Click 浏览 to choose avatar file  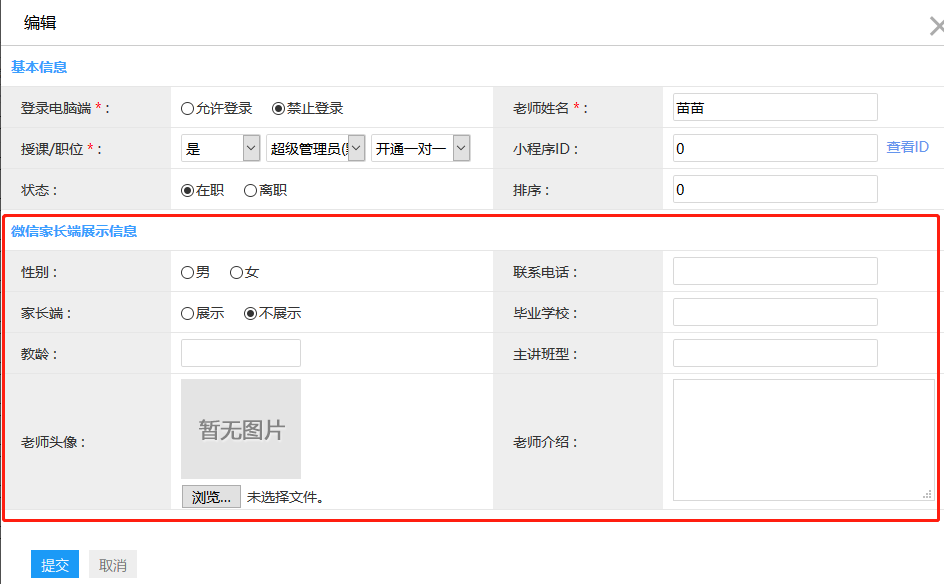[211, 496]
